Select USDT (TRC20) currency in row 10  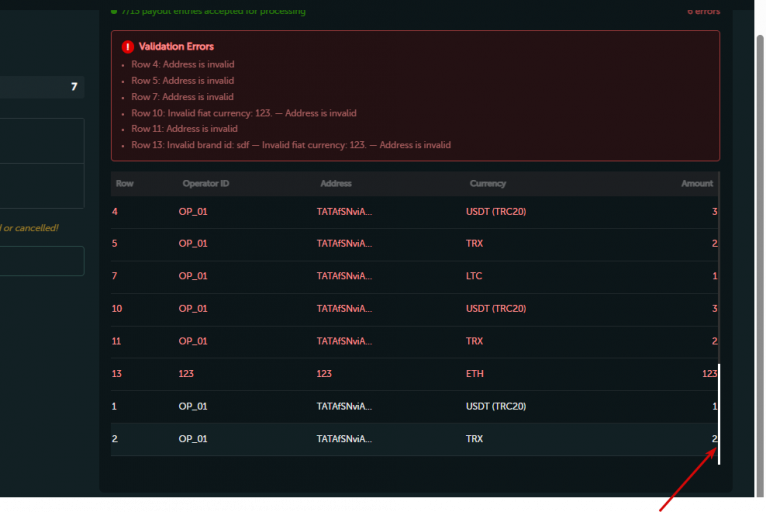tap(496, 309)
